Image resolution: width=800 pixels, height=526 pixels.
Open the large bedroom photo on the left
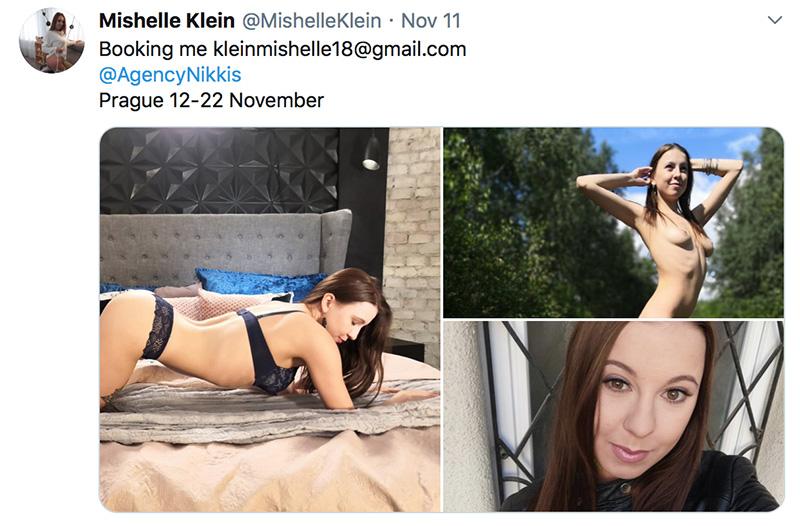270,319
